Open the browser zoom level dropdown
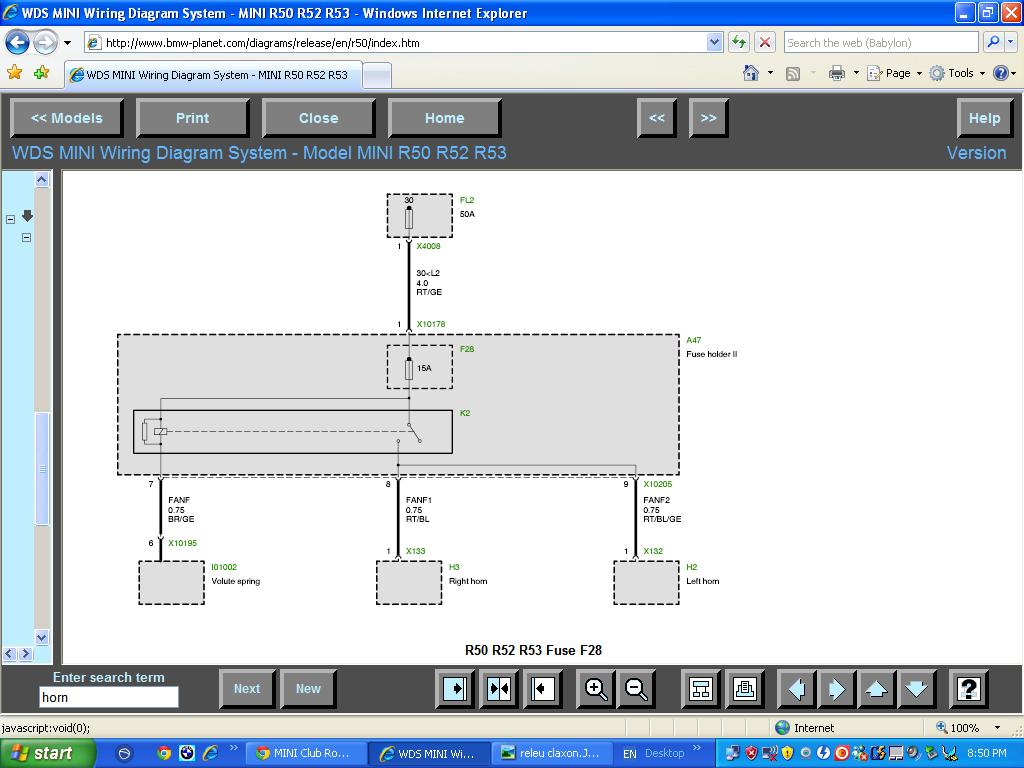 [x=997, y=728]
